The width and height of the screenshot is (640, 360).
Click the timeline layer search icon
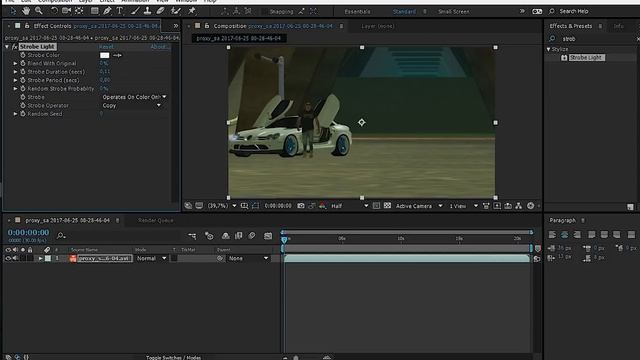pos(61,236)
